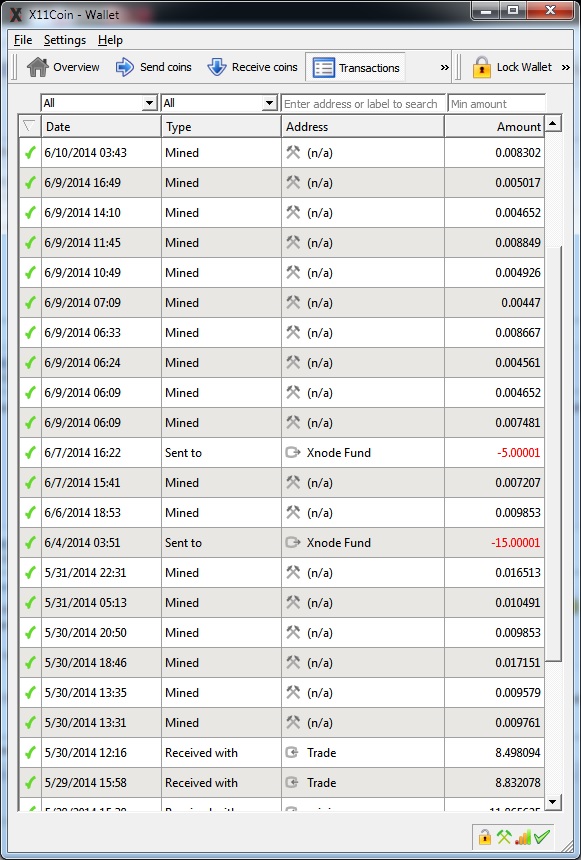Viewport: 581px width, 860px height.
Task: Click the green sync checkmark status icon
Action: [541, 836]
